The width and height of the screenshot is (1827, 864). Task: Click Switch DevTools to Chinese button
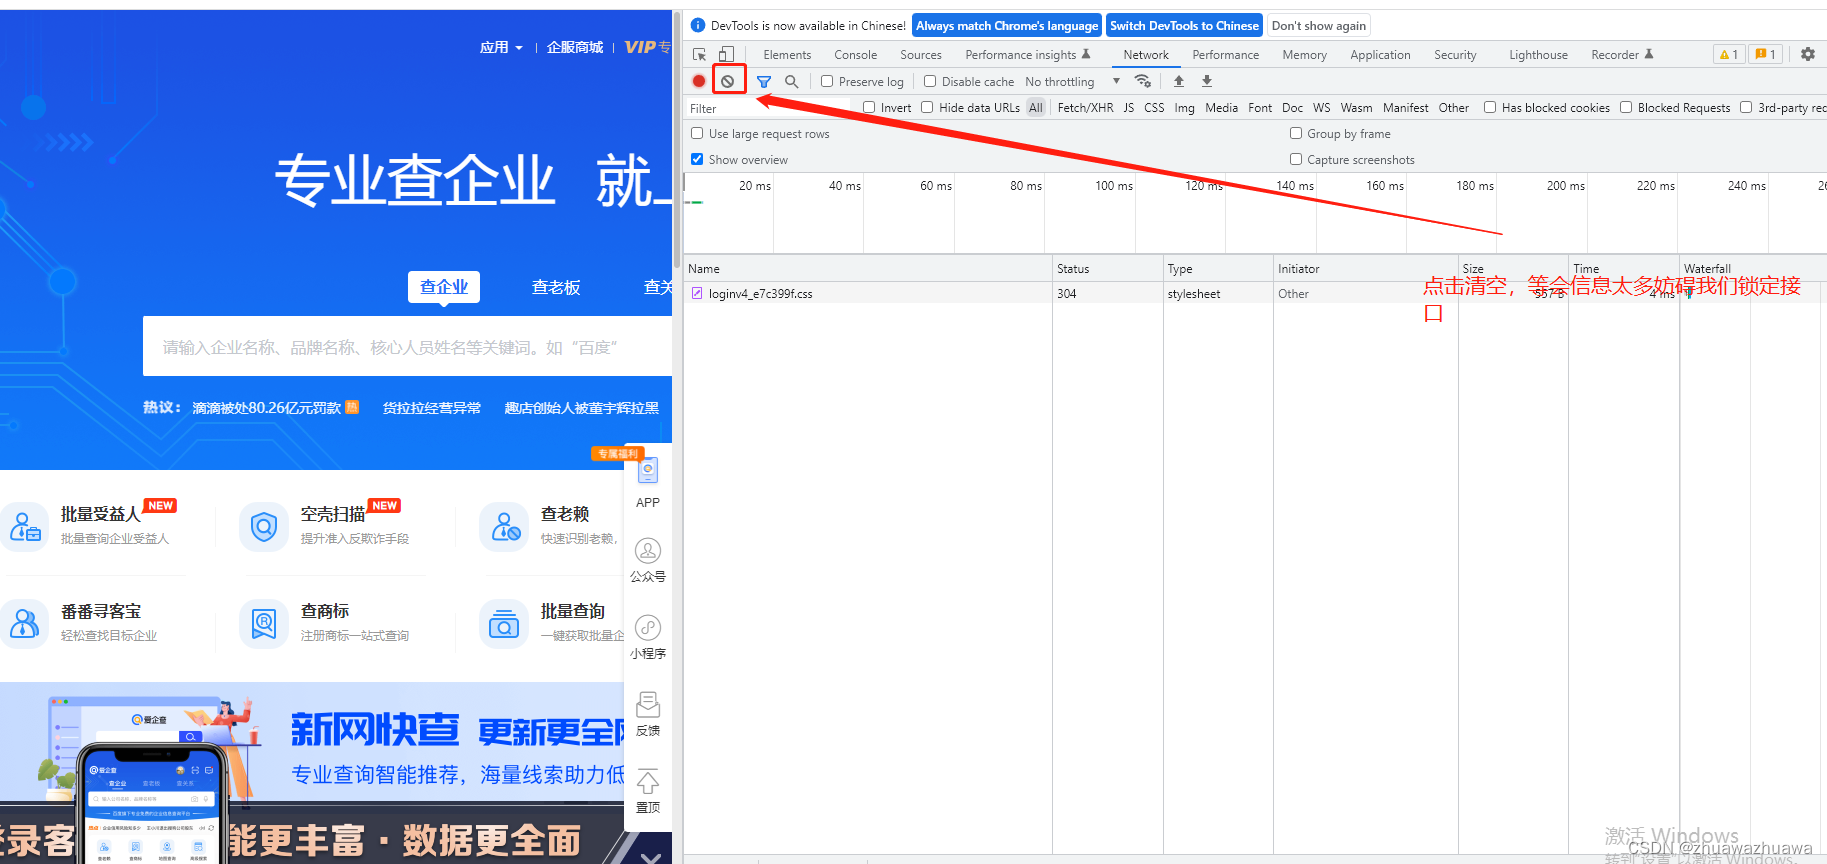(x=1184, y=26)
